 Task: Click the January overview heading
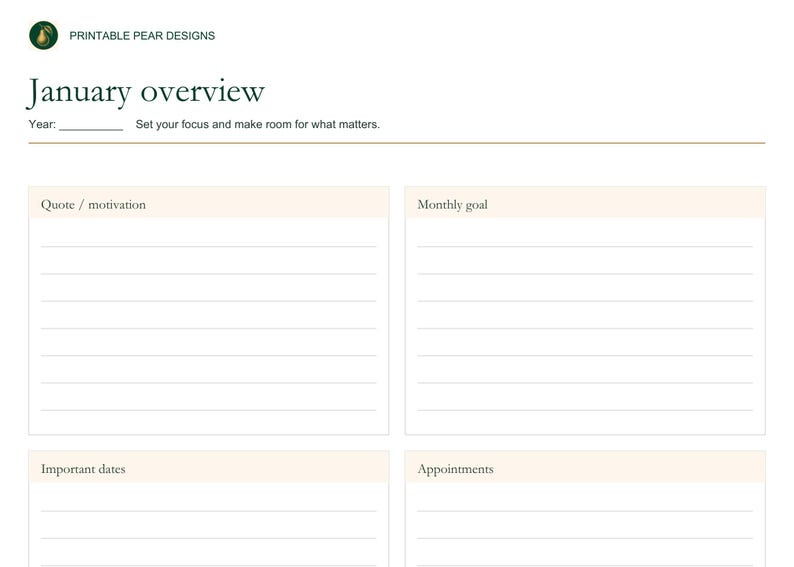pos(146,92)
